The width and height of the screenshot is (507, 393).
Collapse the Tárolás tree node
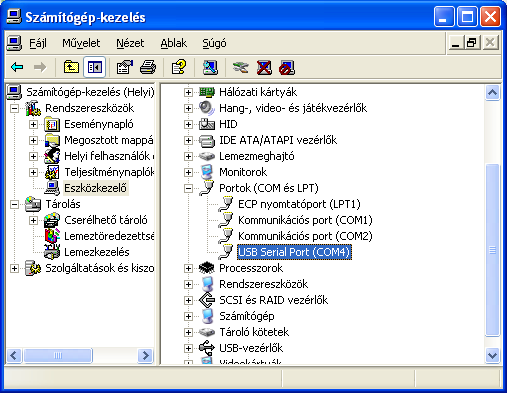tap(14, 204)
